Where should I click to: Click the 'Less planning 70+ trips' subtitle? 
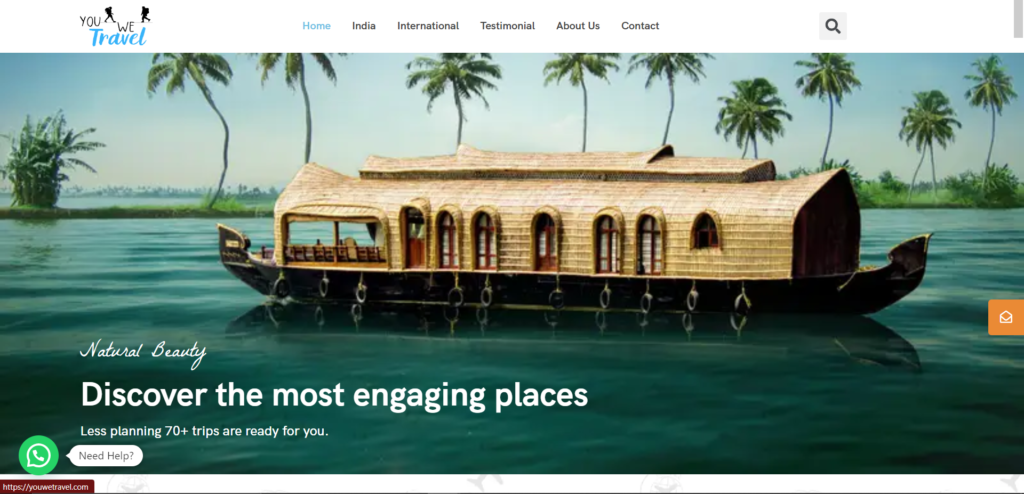point(204,431)
